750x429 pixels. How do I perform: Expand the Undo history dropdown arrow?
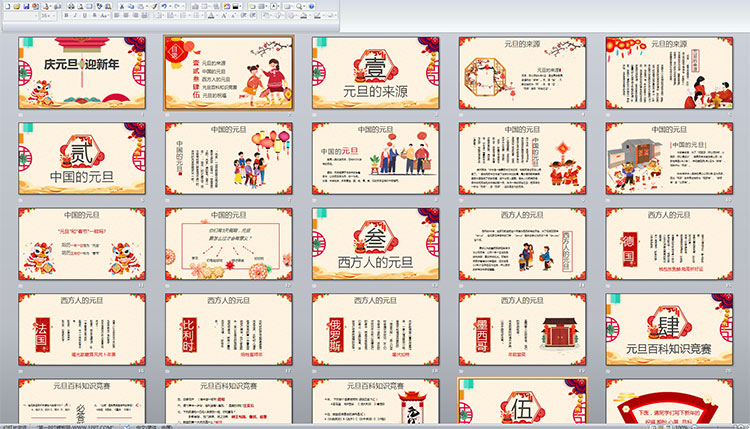coord(170,7)
